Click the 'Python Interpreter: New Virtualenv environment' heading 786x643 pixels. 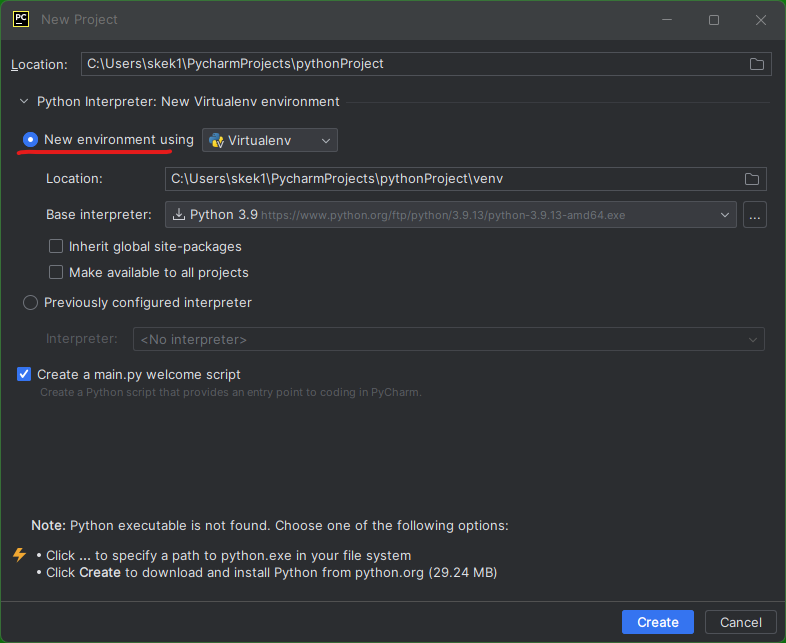tap(188, 102)
